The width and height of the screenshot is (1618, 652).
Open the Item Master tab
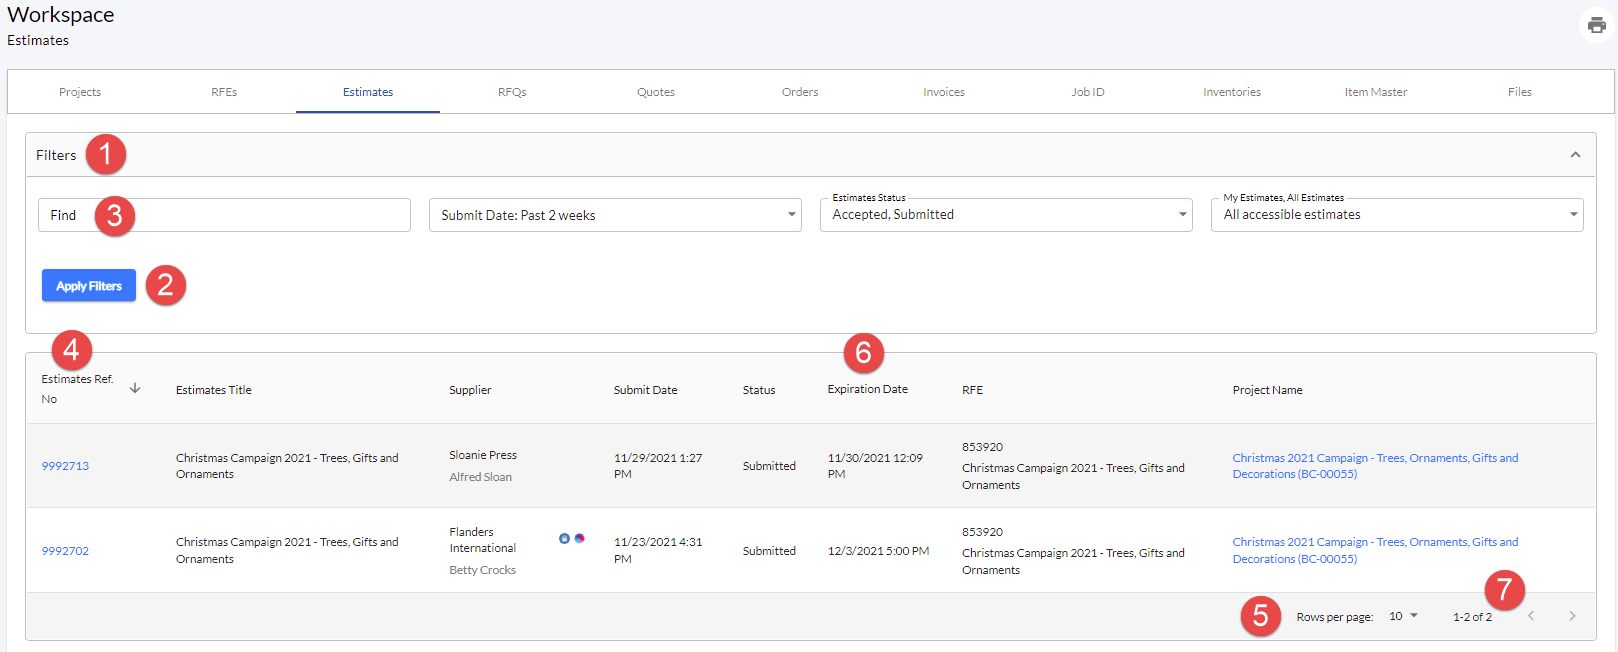coord(1376,92)
